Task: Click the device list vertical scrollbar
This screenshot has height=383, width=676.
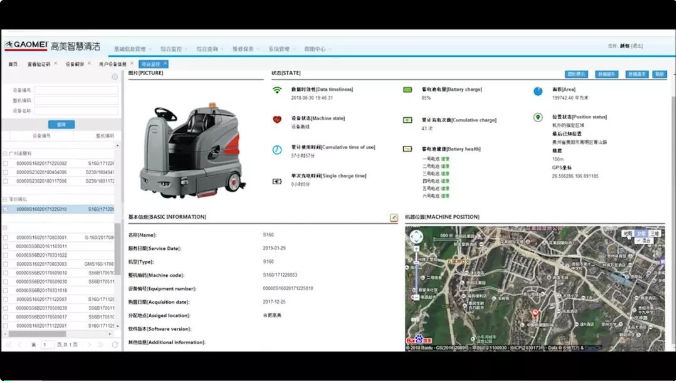Action: [x=117, y=249]
